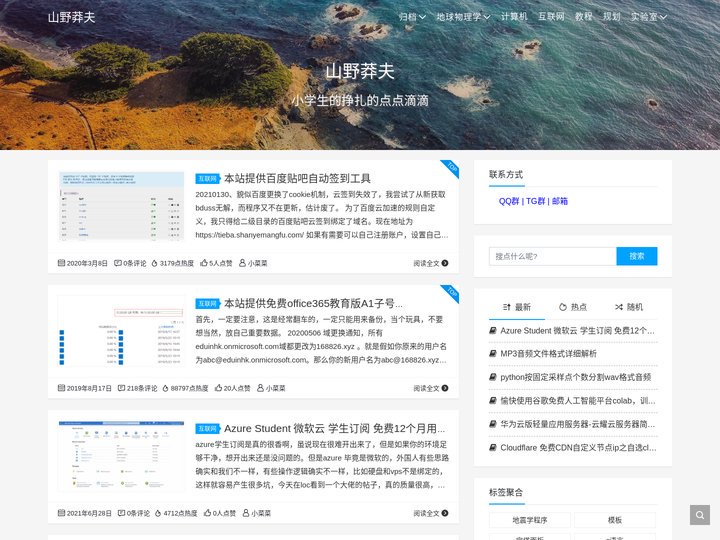Like the post via thumbs-up beside 0人点赞
Image resolution: width=720 pixels, height=540 pixels.
click(208, 512)
